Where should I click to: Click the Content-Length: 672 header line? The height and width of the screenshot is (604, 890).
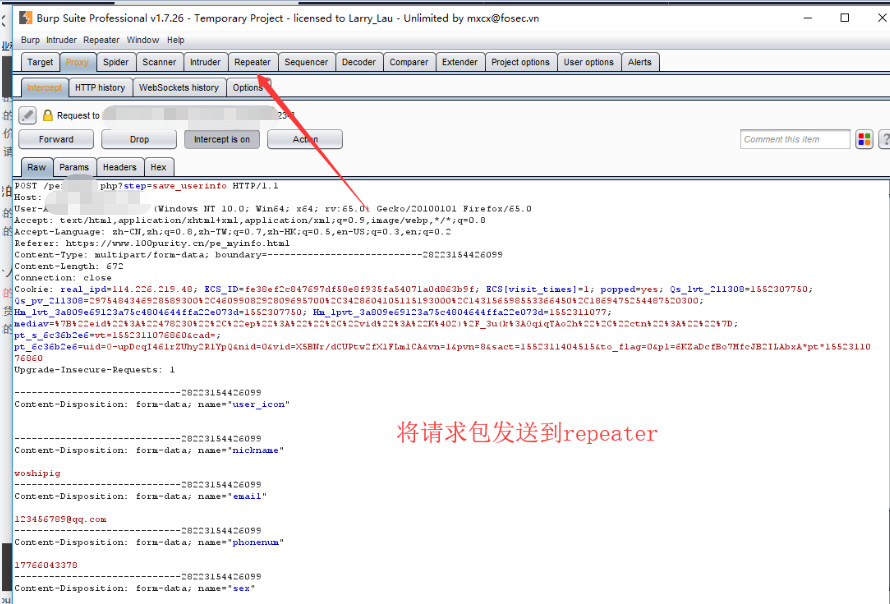pyautogui.click(x=69, y=266)
